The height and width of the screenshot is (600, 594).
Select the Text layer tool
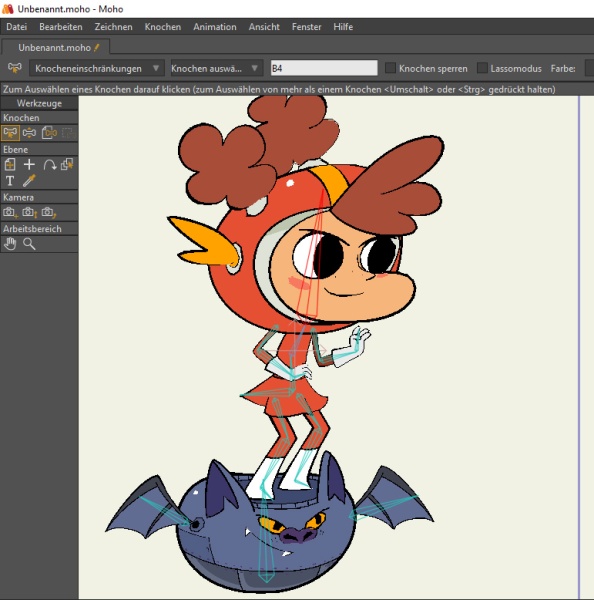tap(10, 181)
